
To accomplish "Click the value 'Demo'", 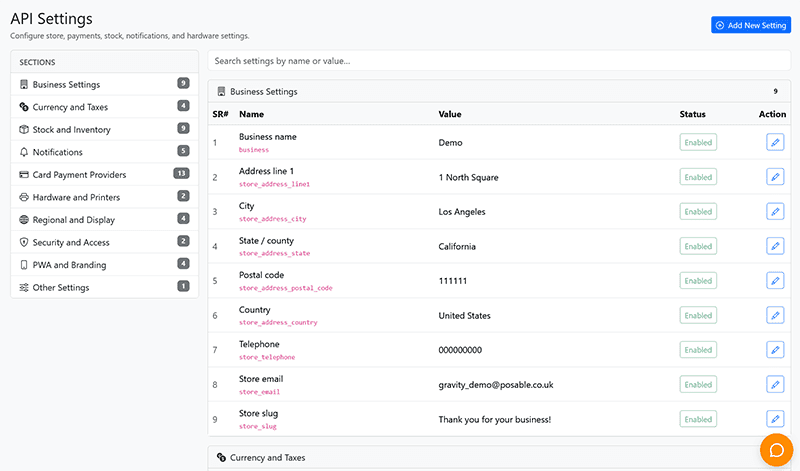I will (x=451, y=143).
